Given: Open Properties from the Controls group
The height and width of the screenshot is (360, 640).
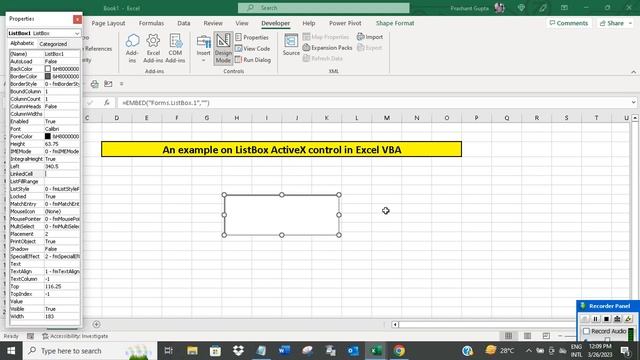Looking at the screenshot, I should point(252,37).
